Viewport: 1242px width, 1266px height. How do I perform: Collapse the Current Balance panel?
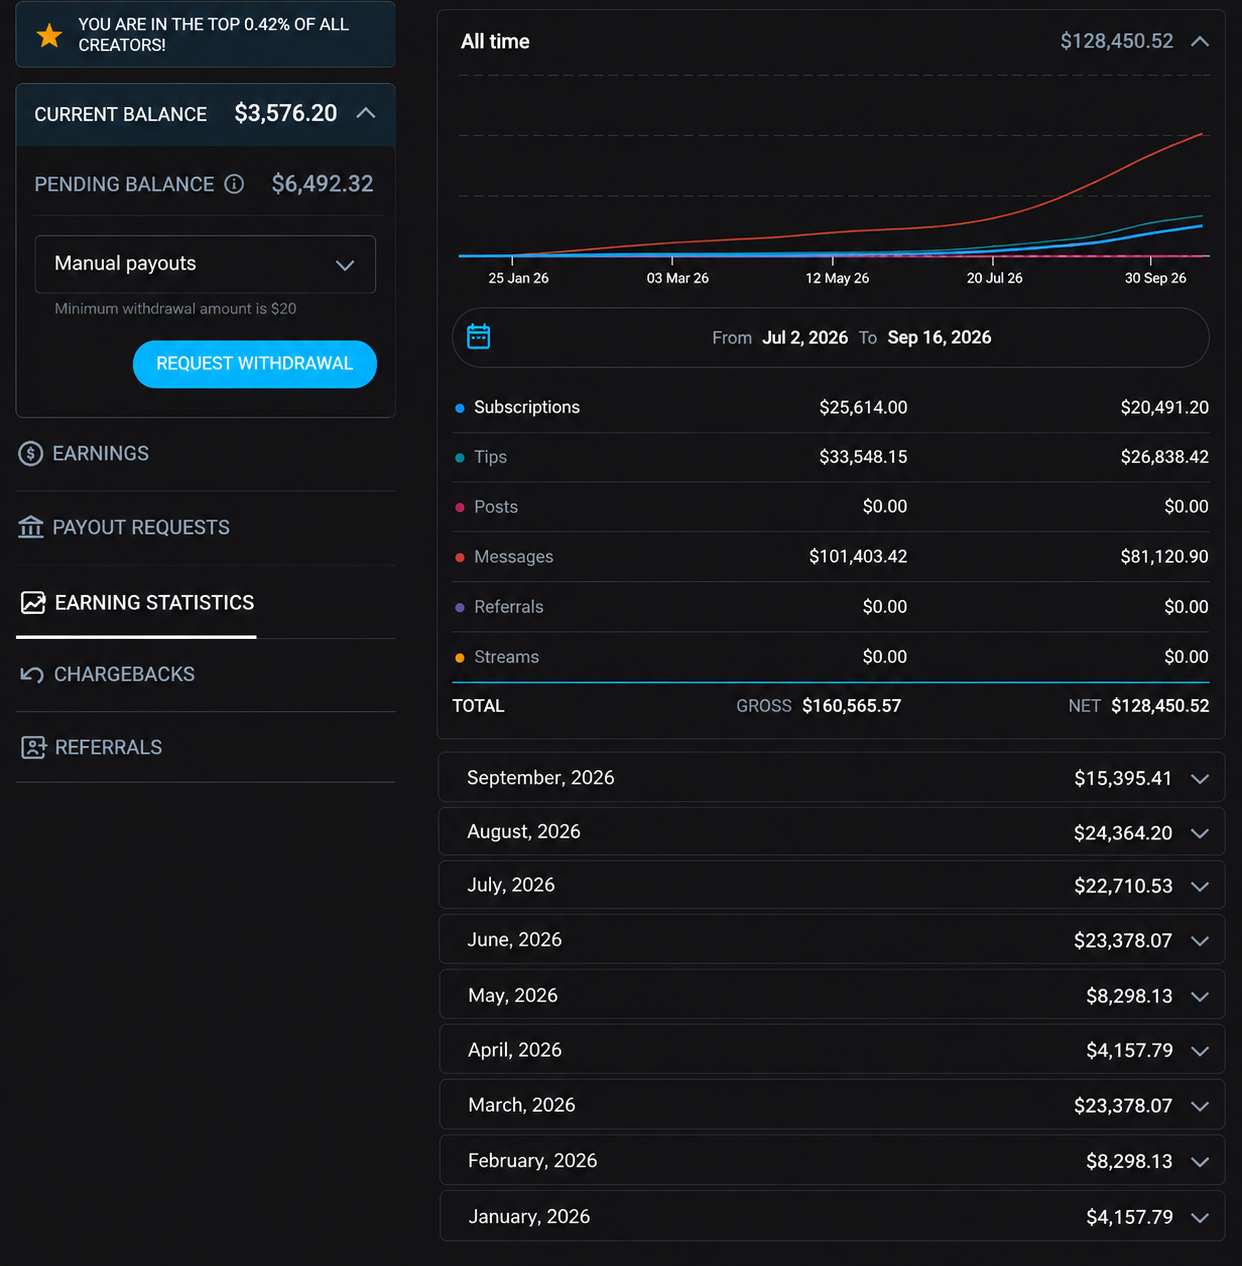[x=366, y=113]
